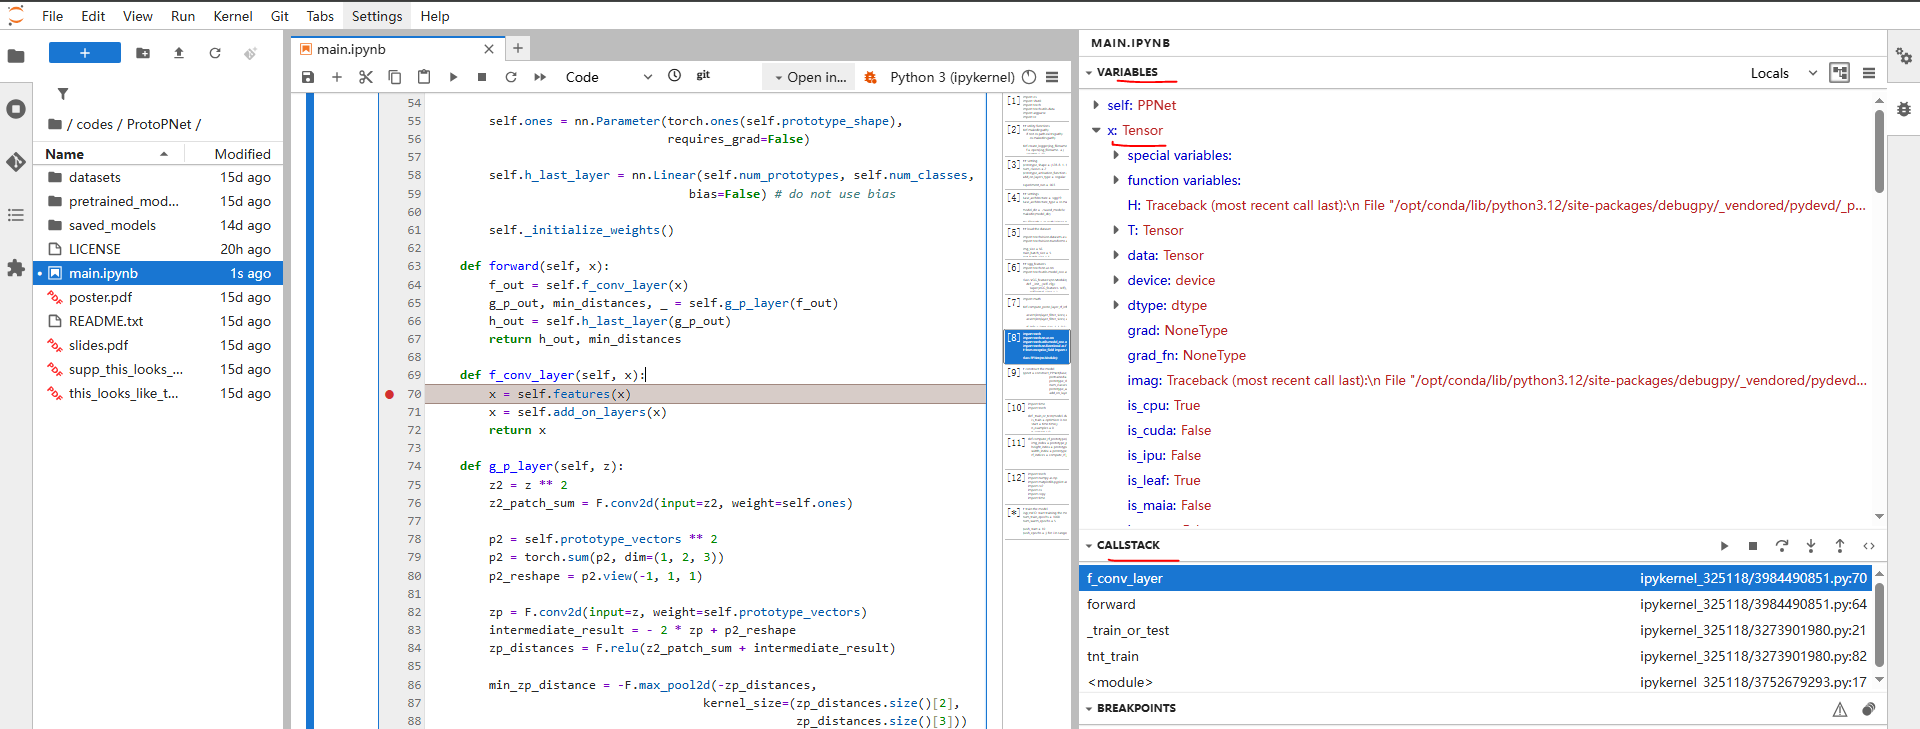Open the Locals scope dropdown
The image size is (1920, 729).
coord(1783,73)
